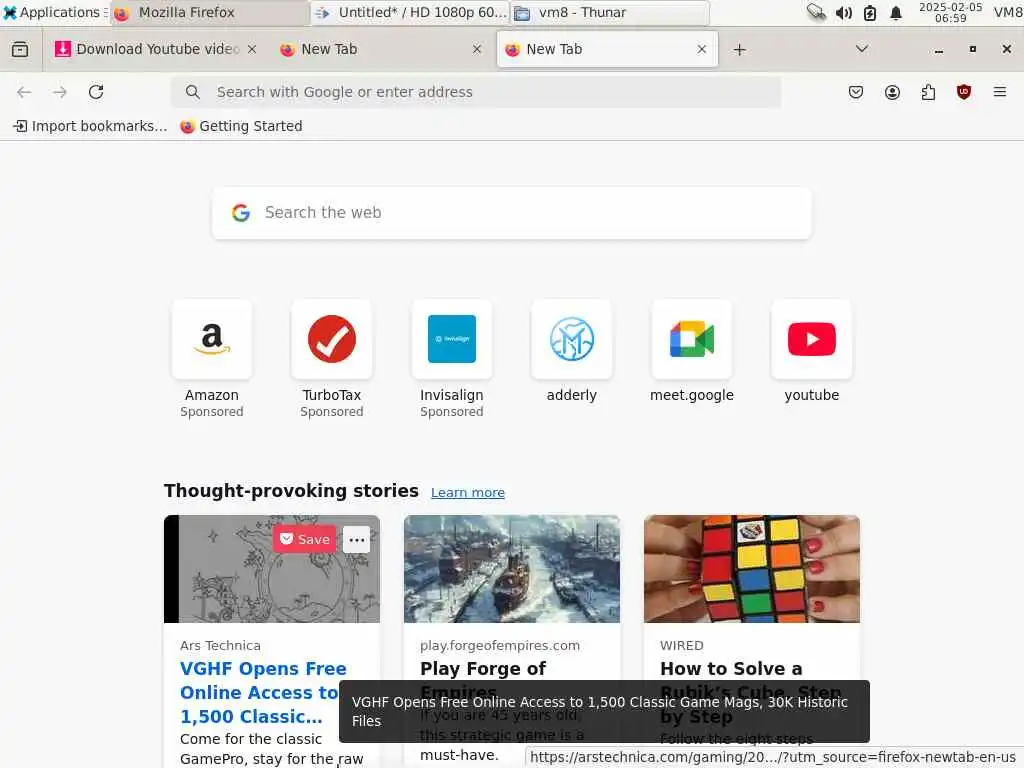
Task: Close the Download Youtube video tab
Action: pos(251,49)
